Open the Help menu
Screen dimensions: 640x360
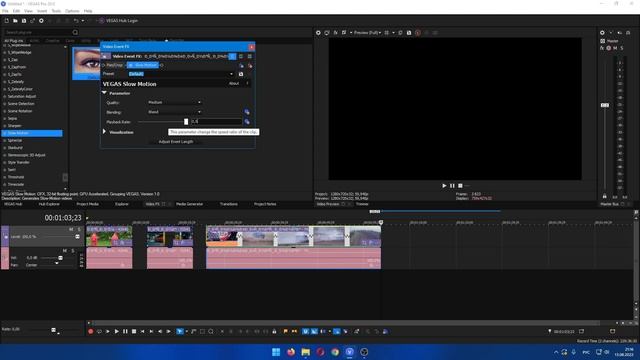[x=88, y=11]
